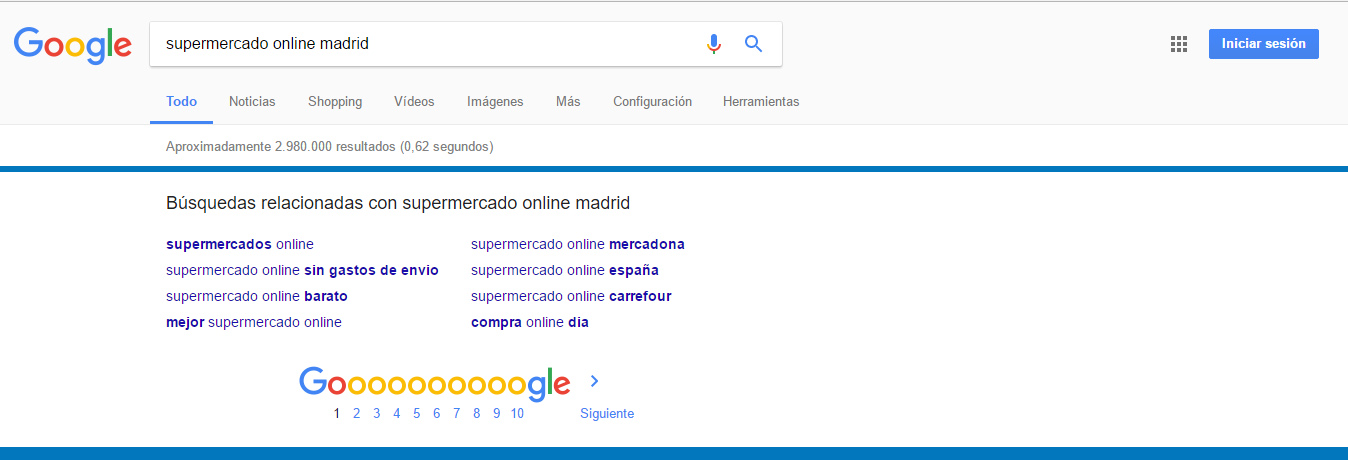Click the voice search microphone icon
The height and width of the screenshot is (460, 1348).
point(714,44)
